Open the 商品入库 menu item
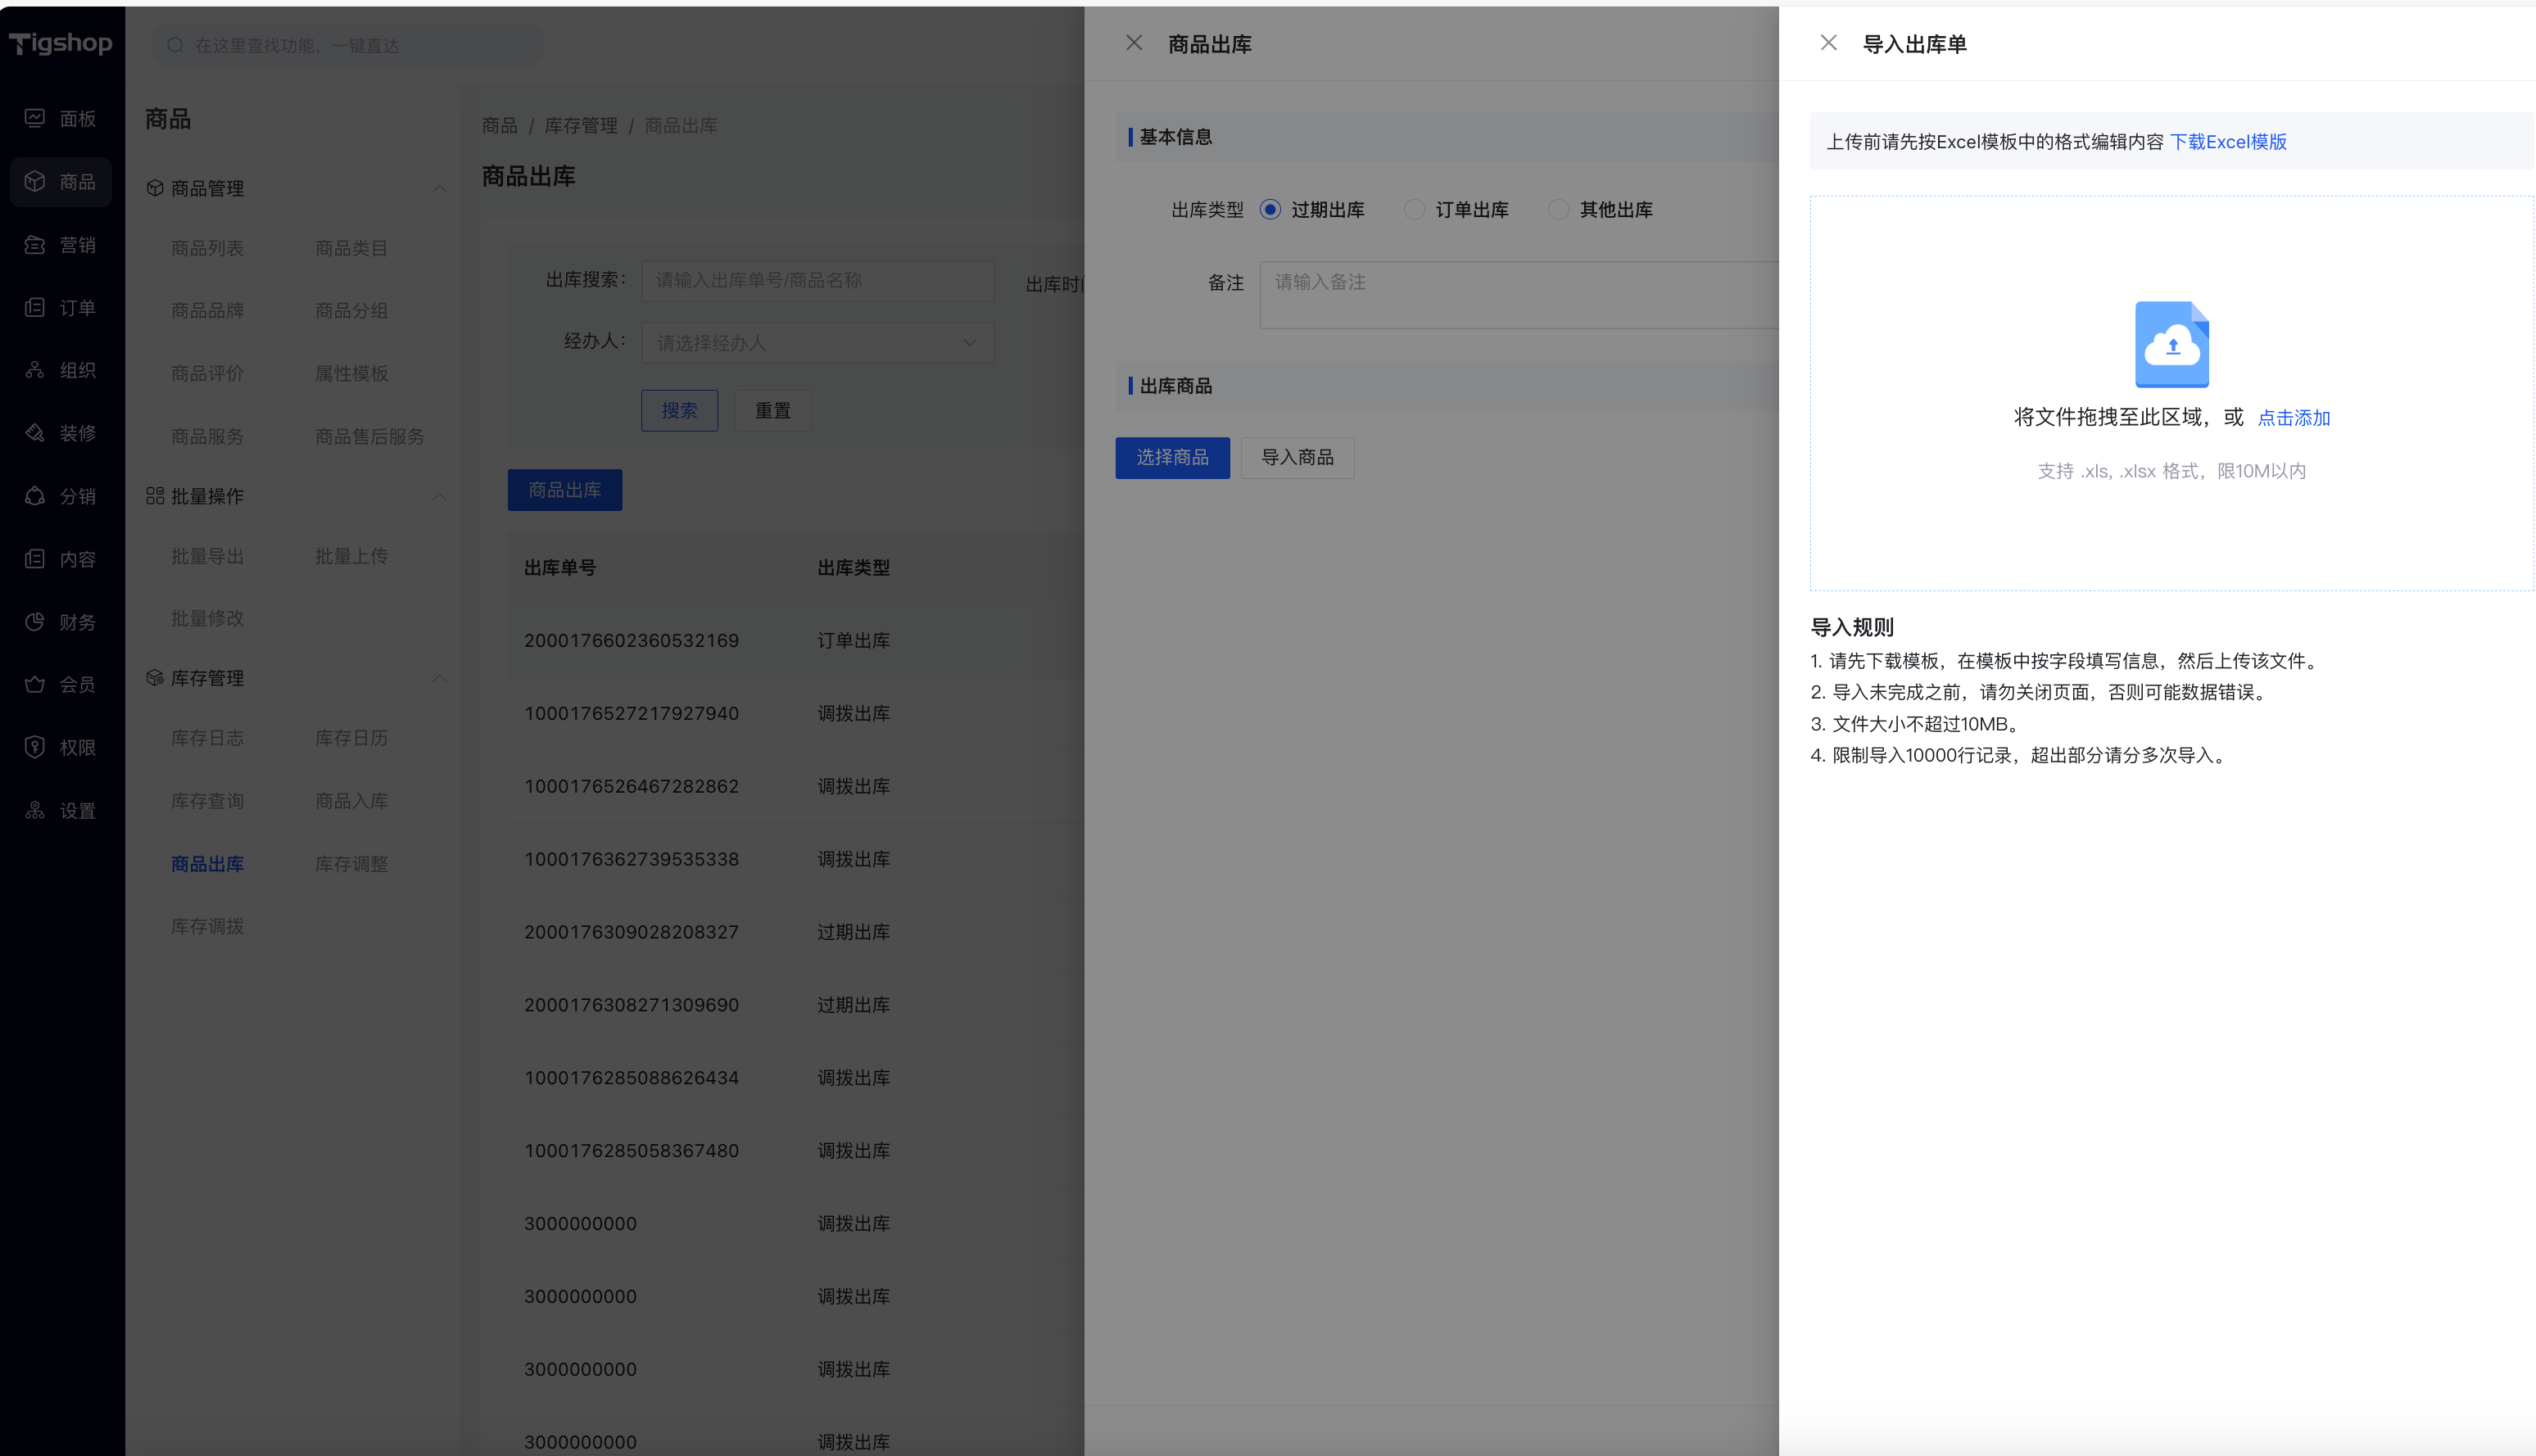Image resolution: width=2536 pixels, height=1456 pixels. tap(351, 801)
